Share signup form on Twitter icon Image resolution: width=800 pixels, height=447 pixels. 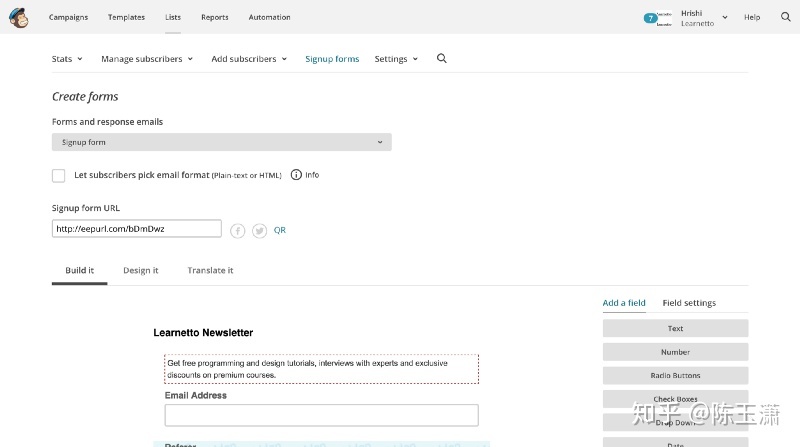259,231
